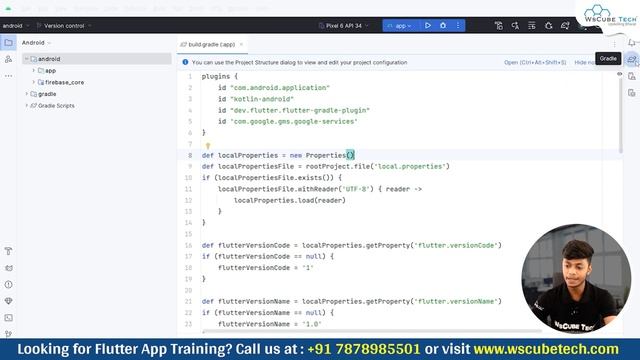Click flutterVersionName = '1.0' on line 23
Image resolution: width=640 pixels, height=360 pixels.
coord(270,324)
